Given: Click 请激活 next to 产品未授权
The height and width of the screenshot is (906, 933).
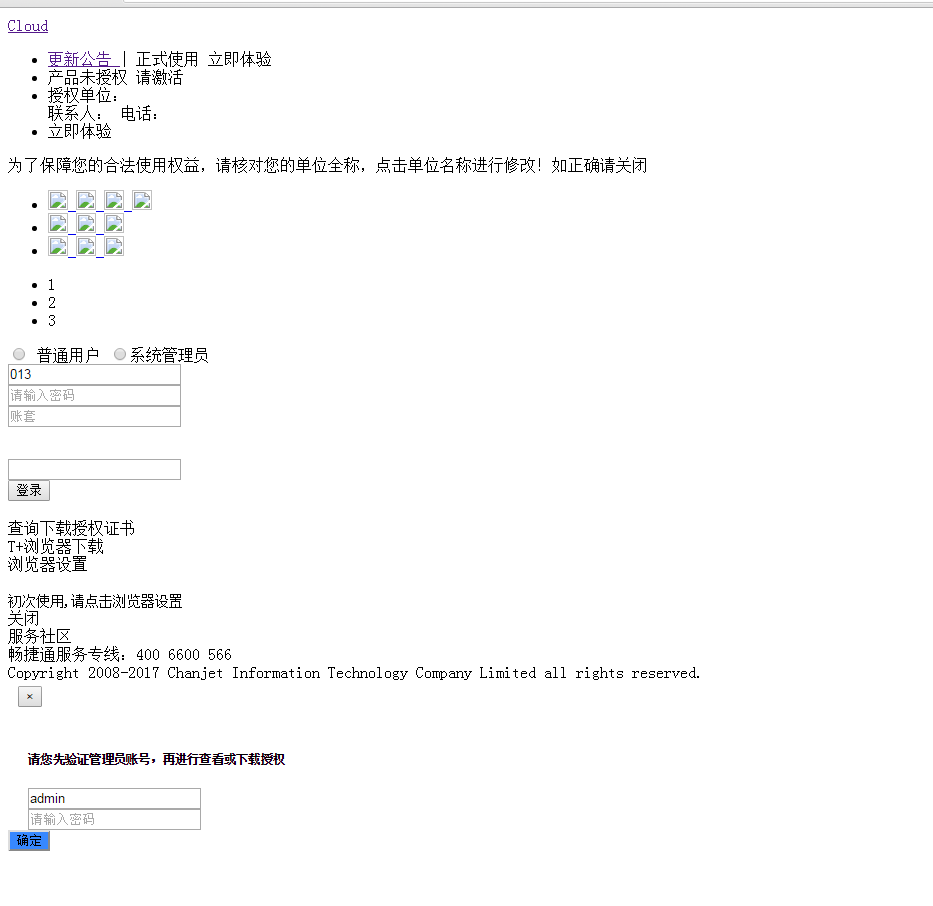Looking at the screenshot, I should click(x=159, y=77).
